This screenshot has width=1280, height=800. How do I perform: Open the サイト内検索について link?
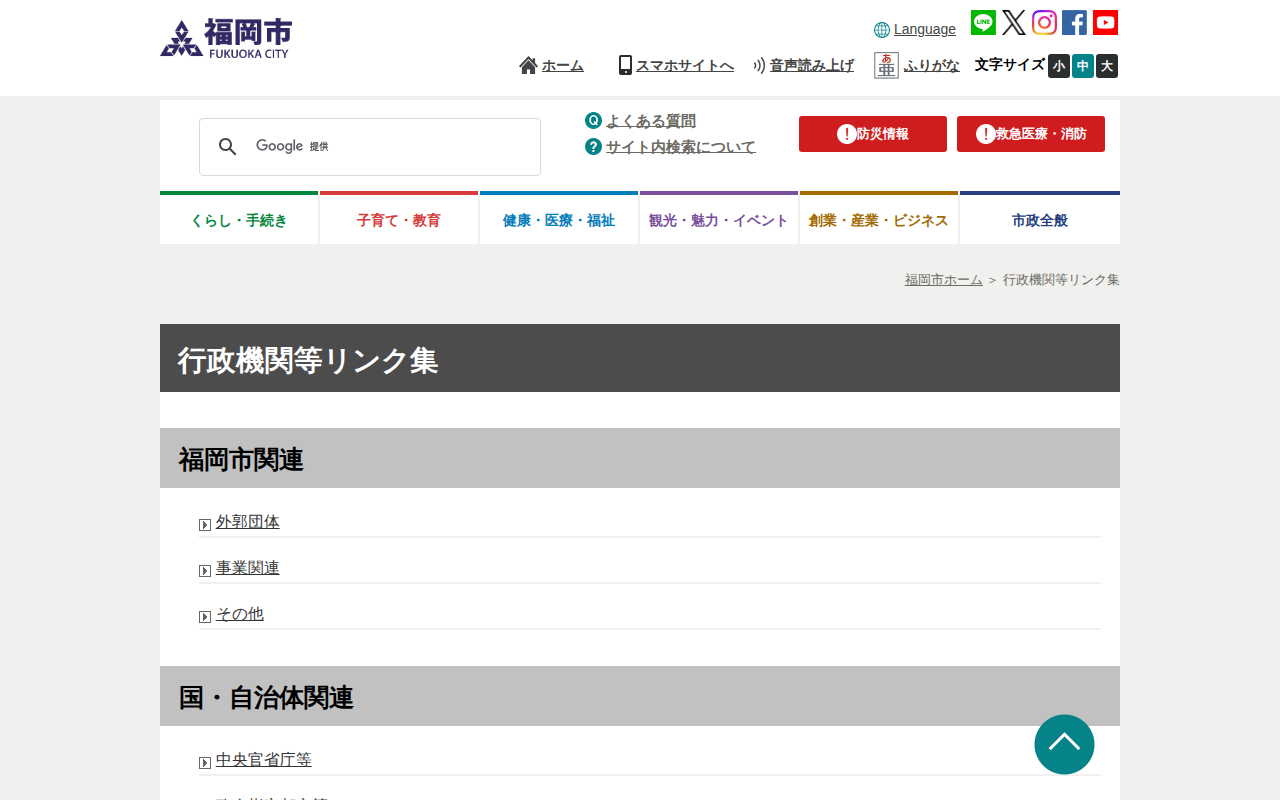681,147
